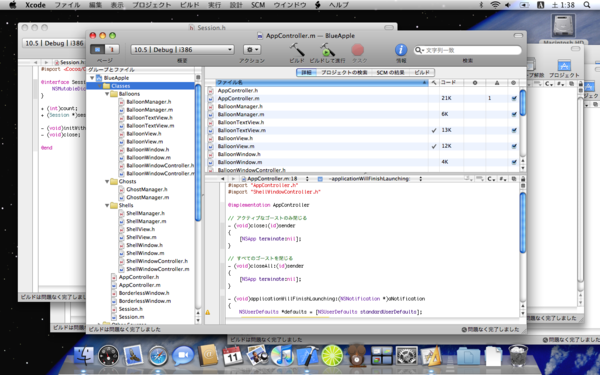
Task: Open the lime slice app in Dock
Action: point(332,355)
